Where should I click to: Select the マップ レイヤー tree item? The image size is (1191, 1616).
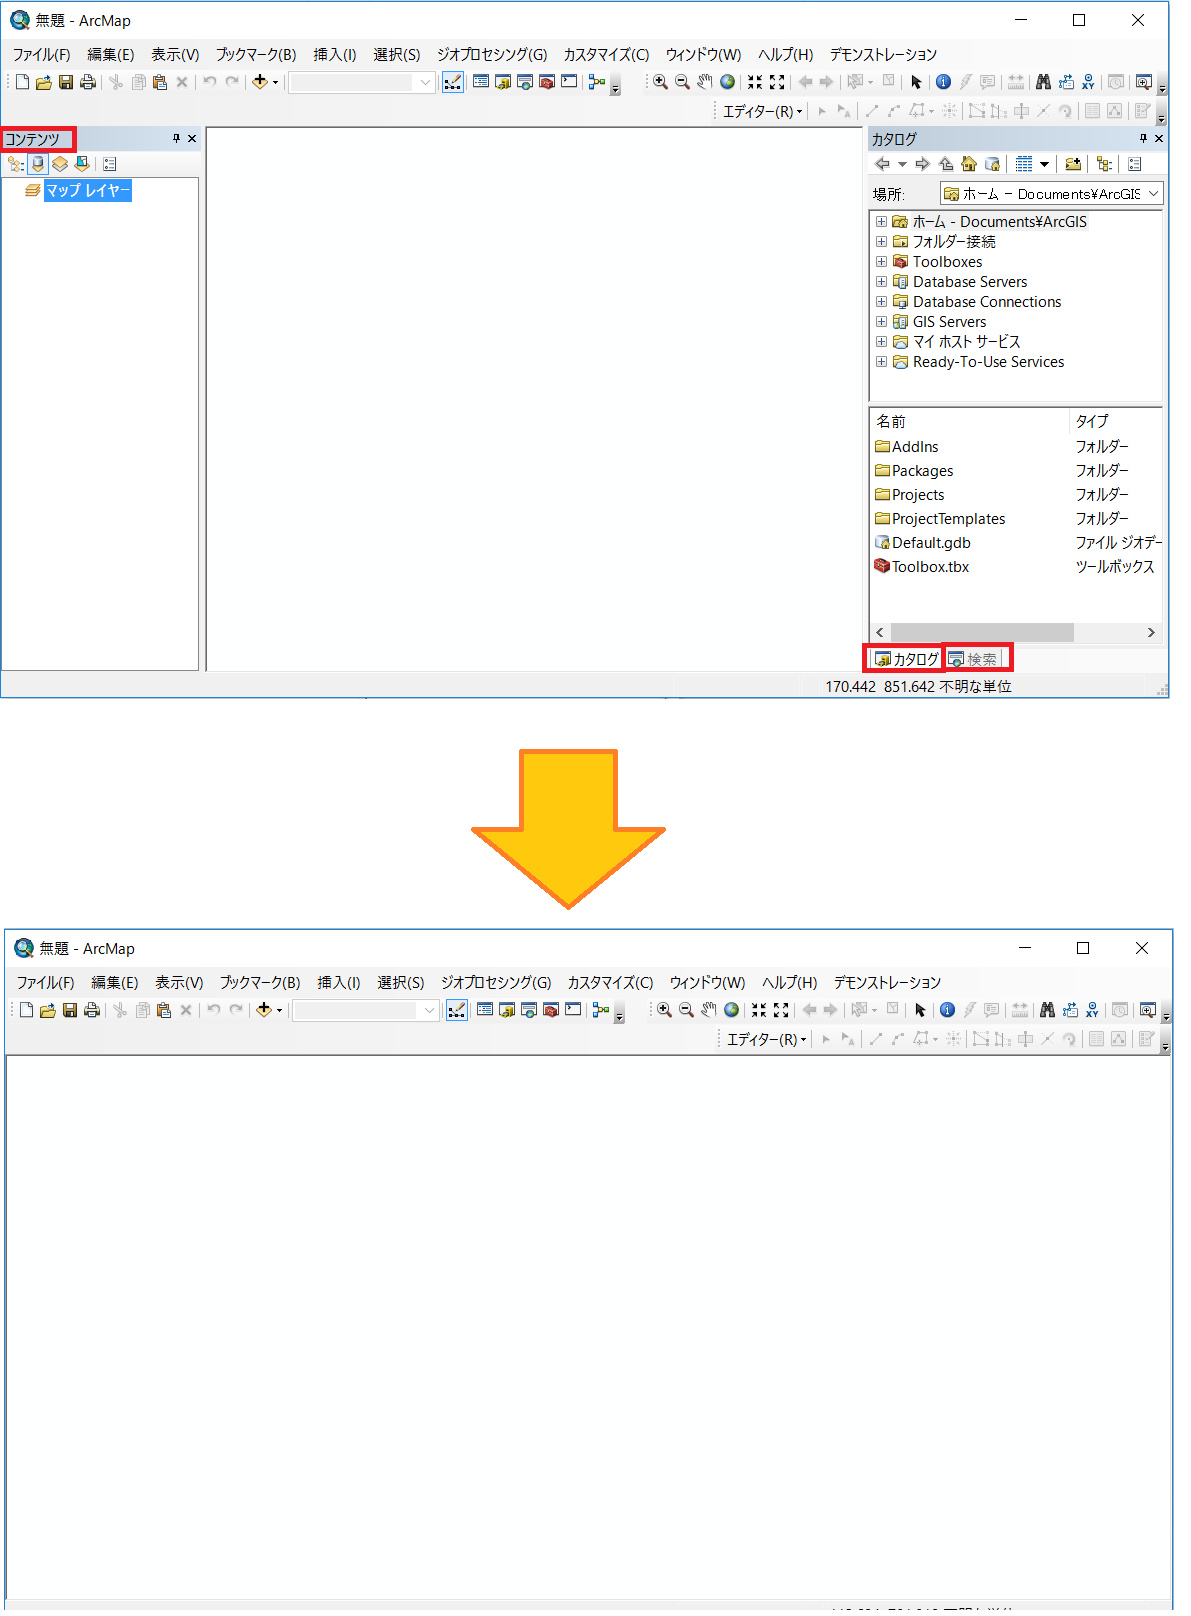[88, 190]
